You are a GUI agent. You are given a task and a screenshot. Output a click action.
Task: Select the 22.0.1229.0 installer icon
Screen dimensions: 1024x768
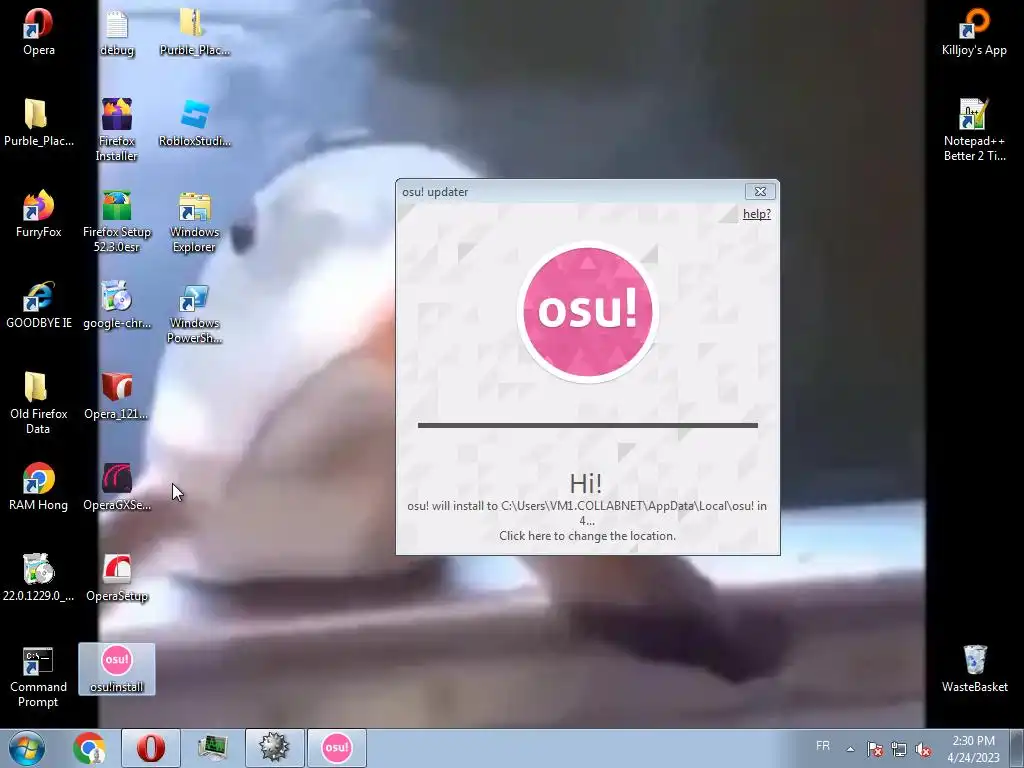point(39,577)
